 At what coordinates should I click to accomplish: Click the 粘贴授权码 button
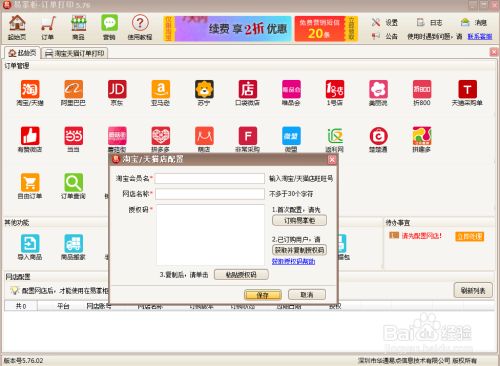[241, 275]
